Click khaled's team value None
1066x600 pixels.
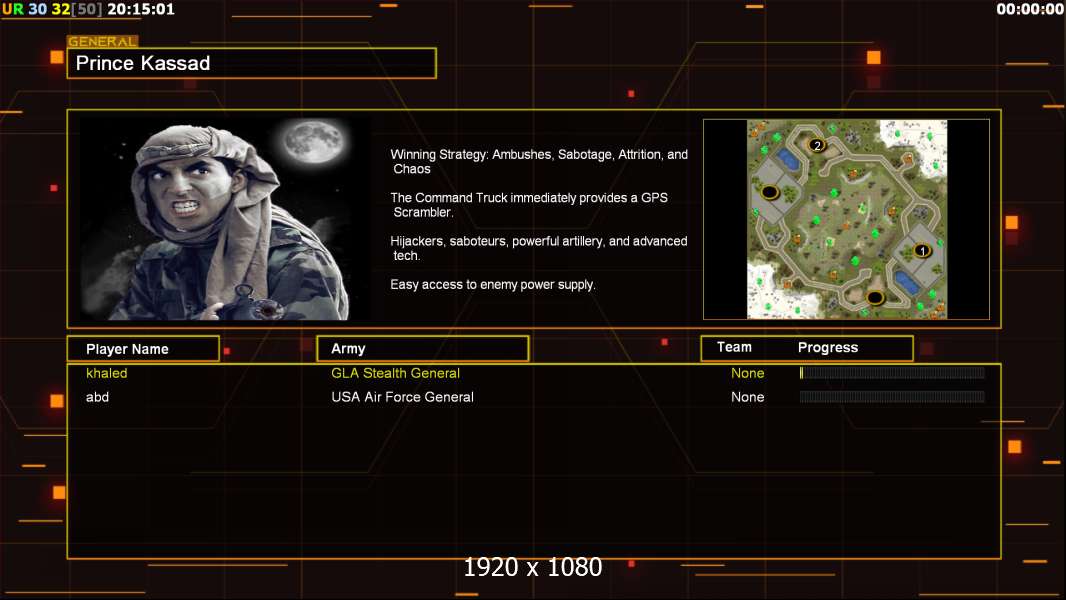pos(747,373)
